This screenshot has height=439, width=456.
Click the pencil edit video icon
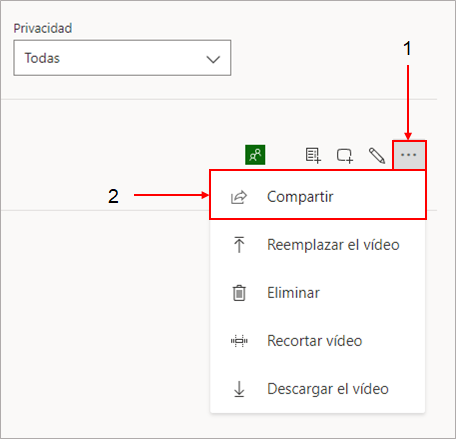(377, 155)
